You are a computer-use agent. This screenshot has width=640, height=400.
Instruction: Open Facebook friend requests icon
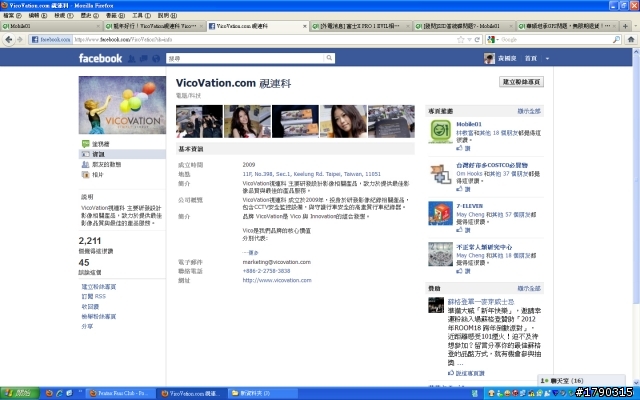point(131,59)
